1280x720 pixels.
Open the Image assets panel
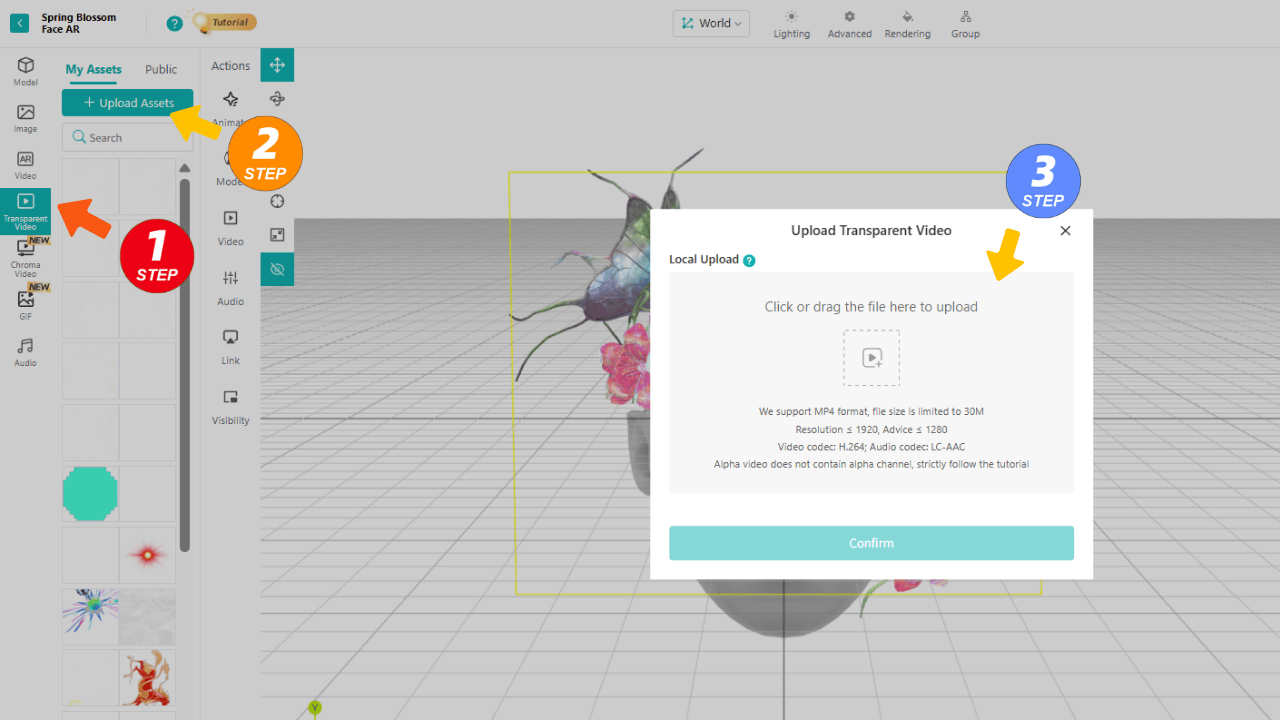(24, 118)
